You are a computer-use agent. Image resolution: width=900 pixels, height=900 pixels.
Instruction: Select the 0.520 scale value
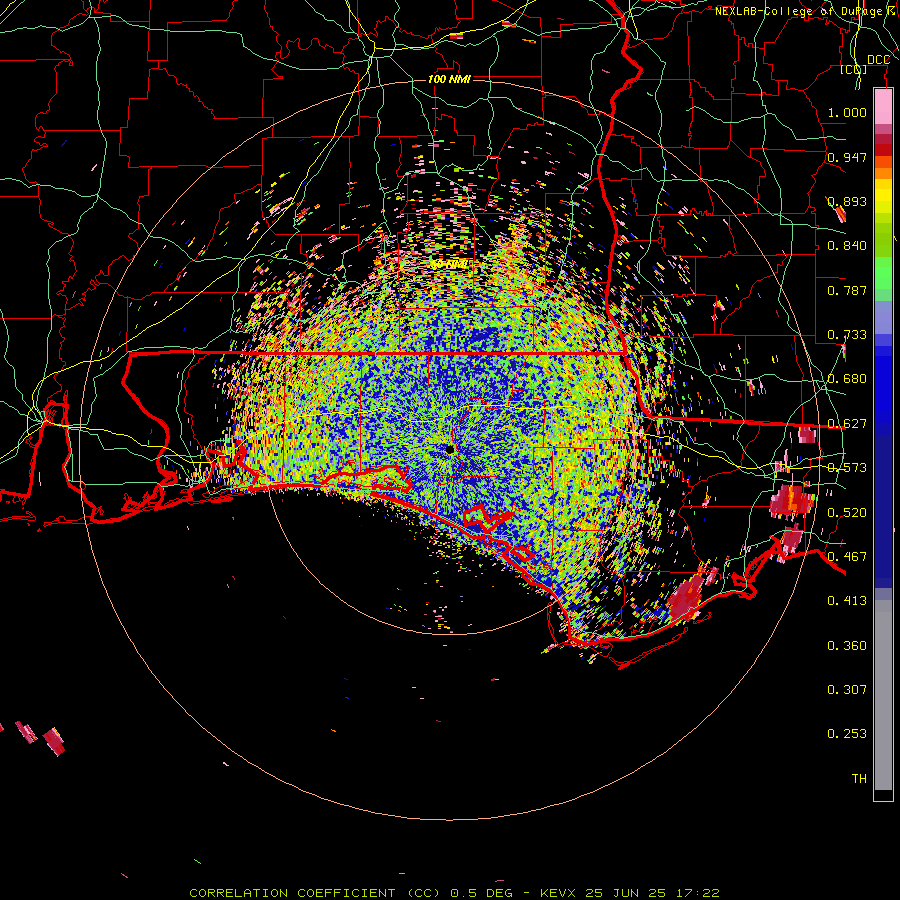[x=847, y=513]
